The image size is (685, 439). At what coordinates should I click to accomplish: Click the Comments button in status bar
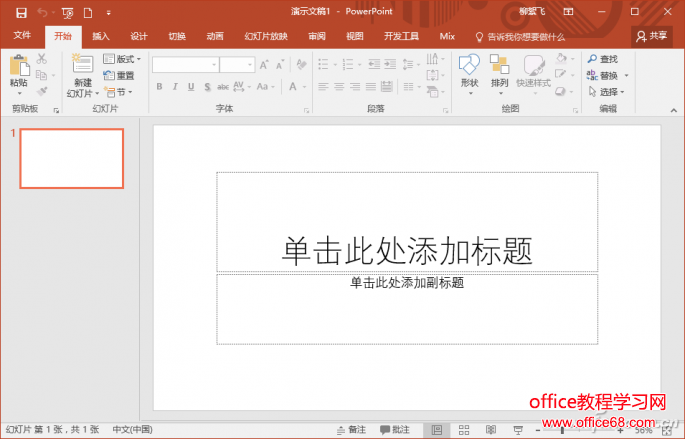pos(394,429)
